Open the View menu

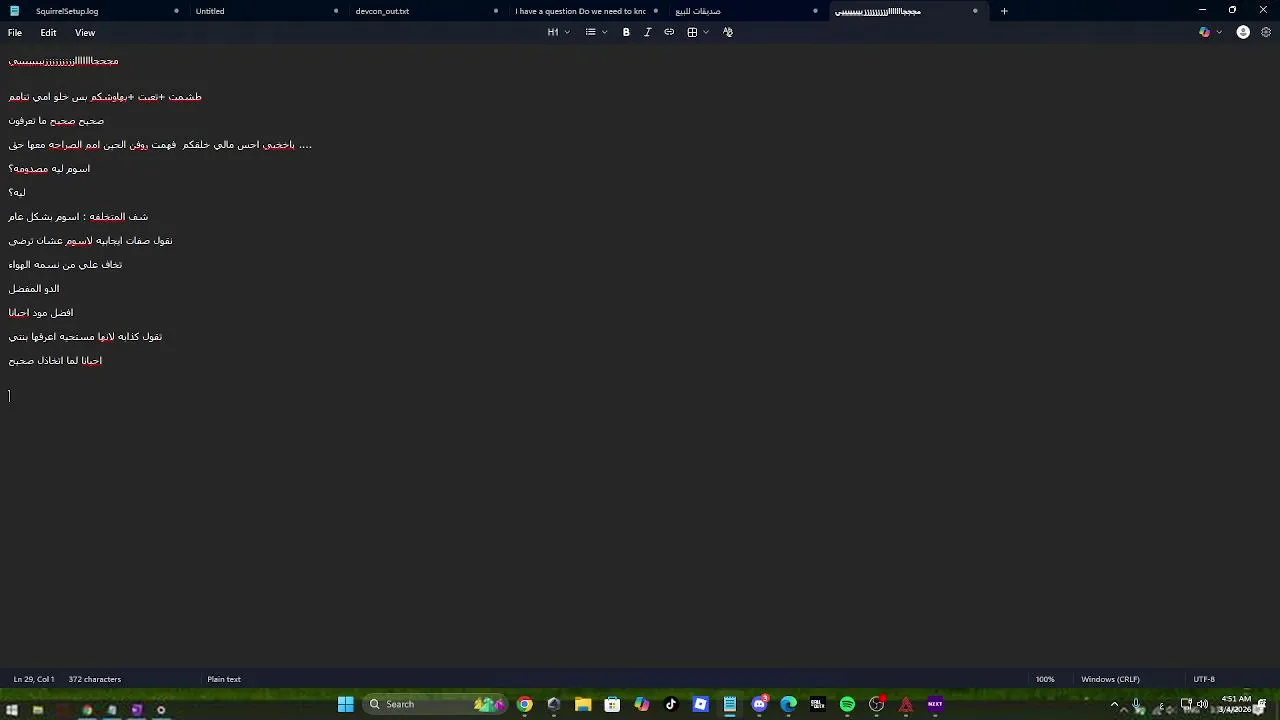(85, 33)
